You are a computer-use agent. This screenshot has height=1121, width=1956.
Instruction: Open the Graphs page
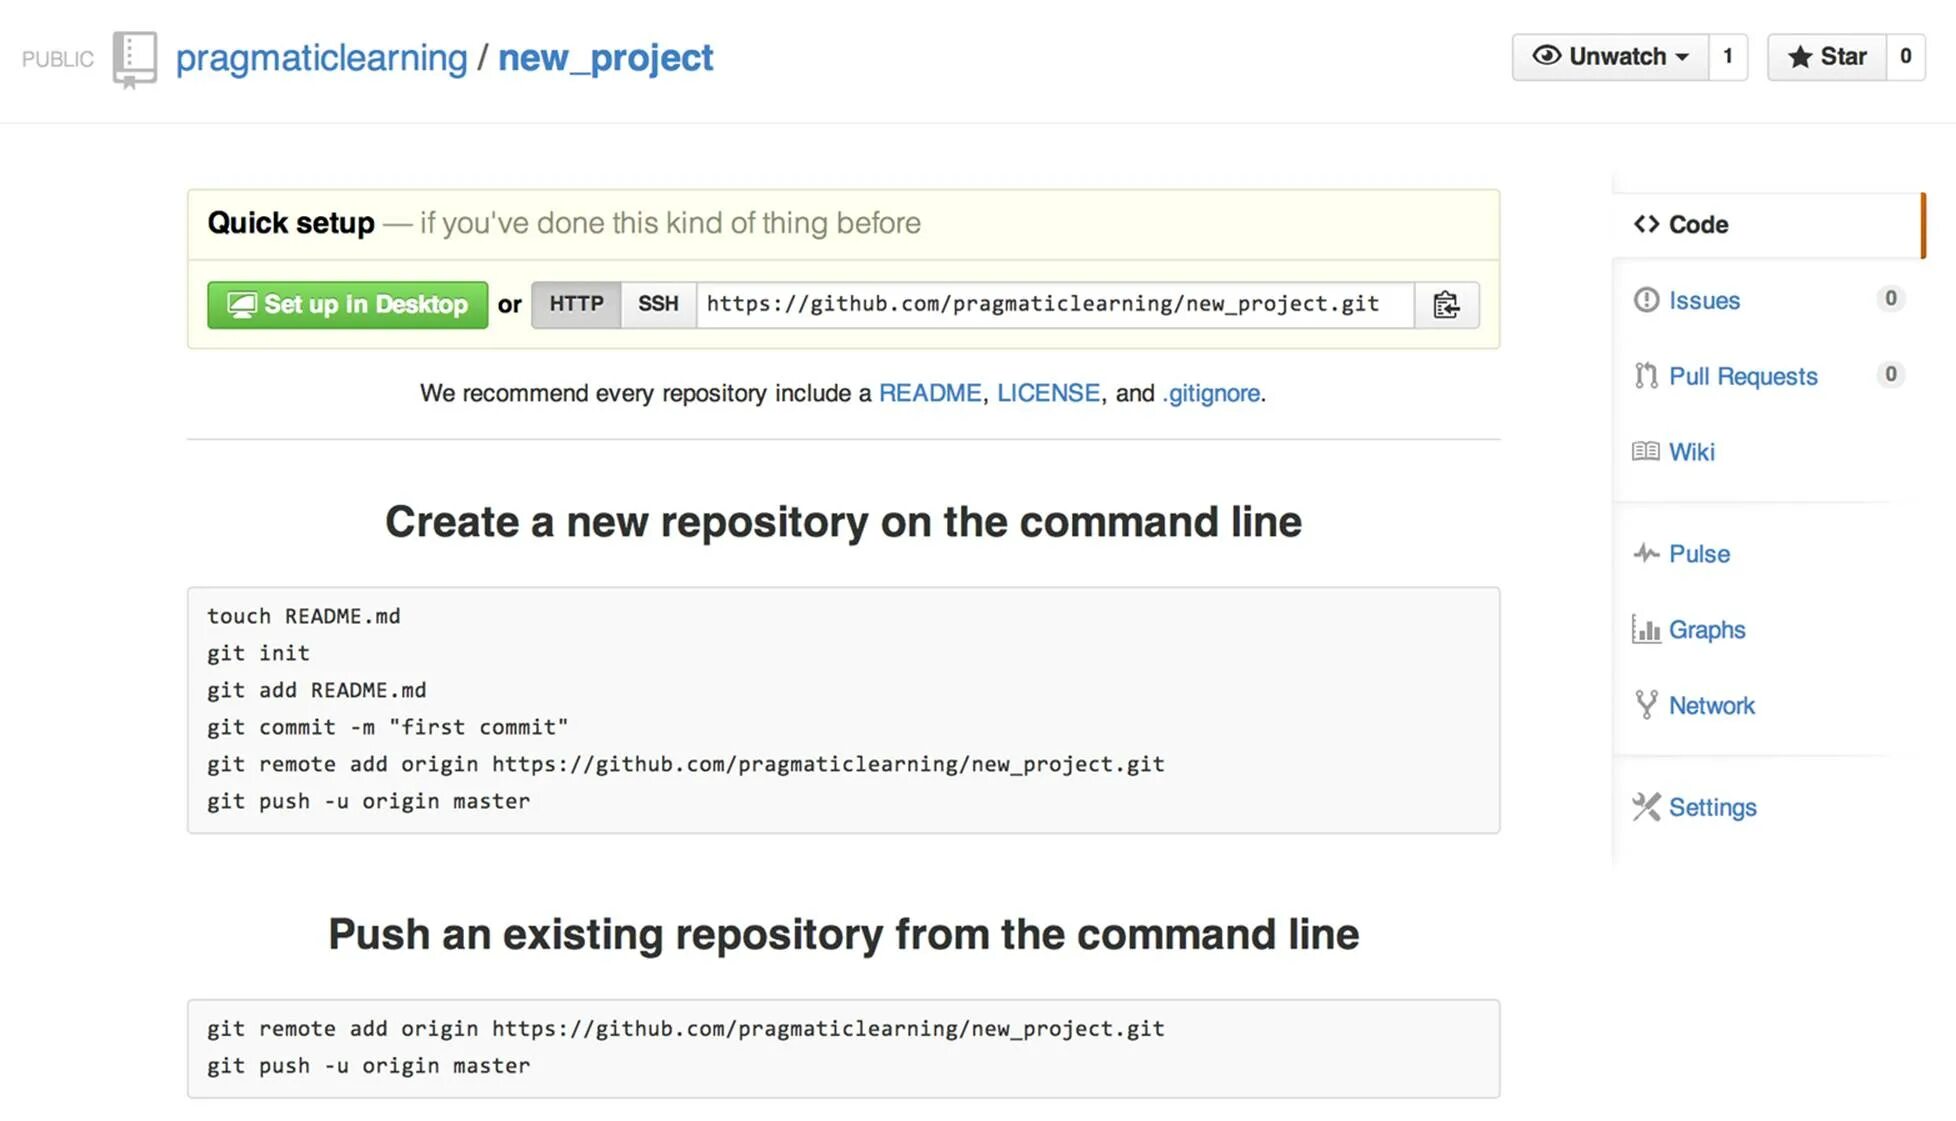[1707, 630]
